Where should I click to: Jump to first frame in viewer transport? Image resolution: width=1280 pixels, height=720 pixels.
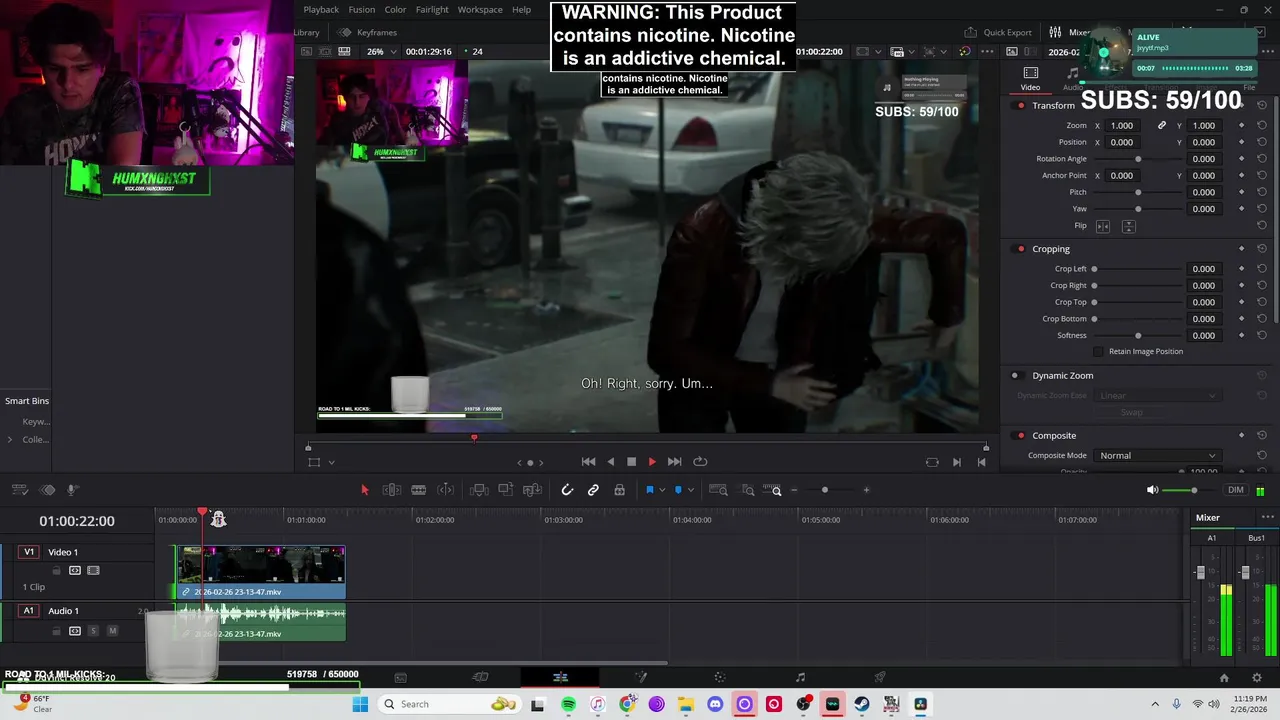tap(588, 462)
